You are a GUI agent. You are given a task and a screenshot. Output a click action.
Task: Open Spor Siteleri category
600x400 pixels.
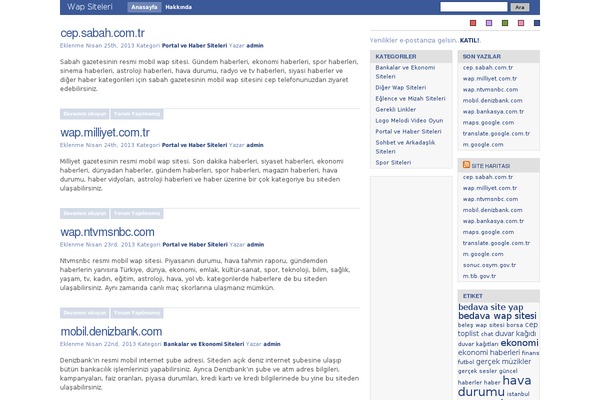click(393, 163)
